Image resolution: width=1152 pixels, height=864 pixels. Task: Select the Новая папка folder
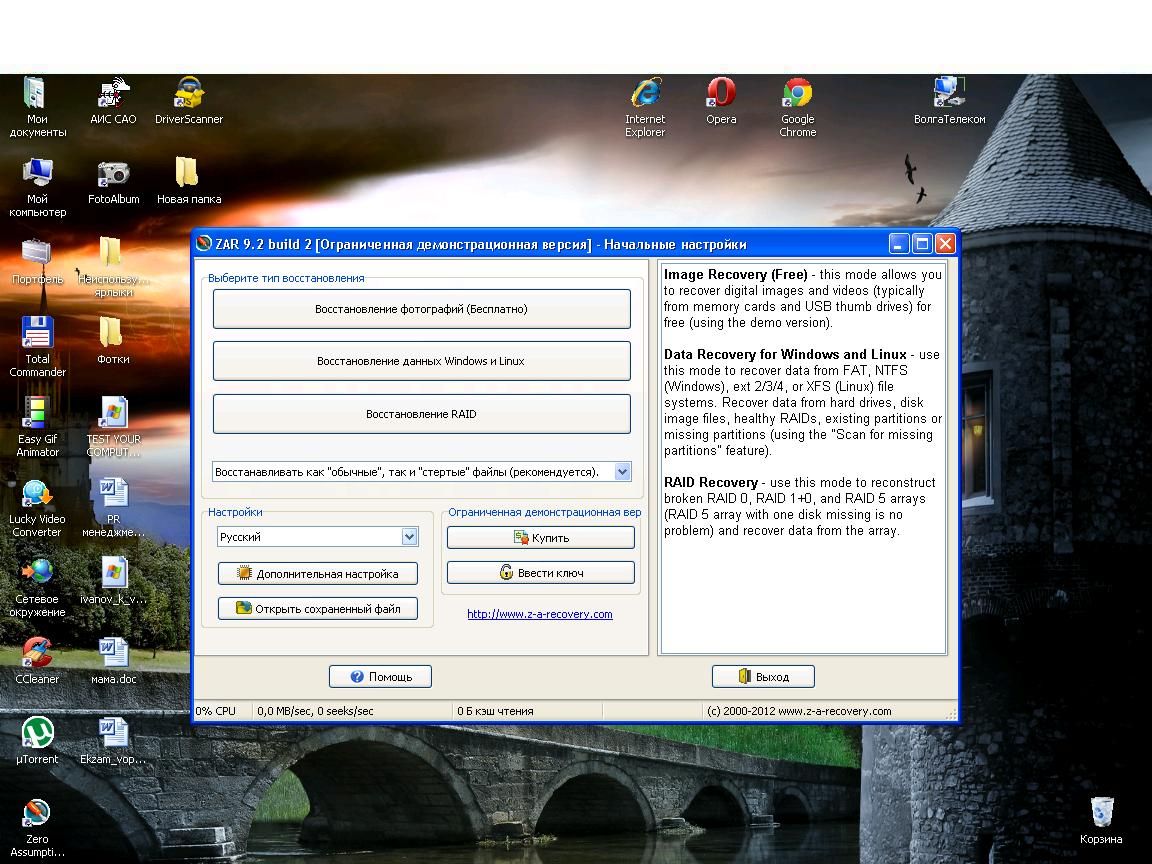tap(189, 181)
